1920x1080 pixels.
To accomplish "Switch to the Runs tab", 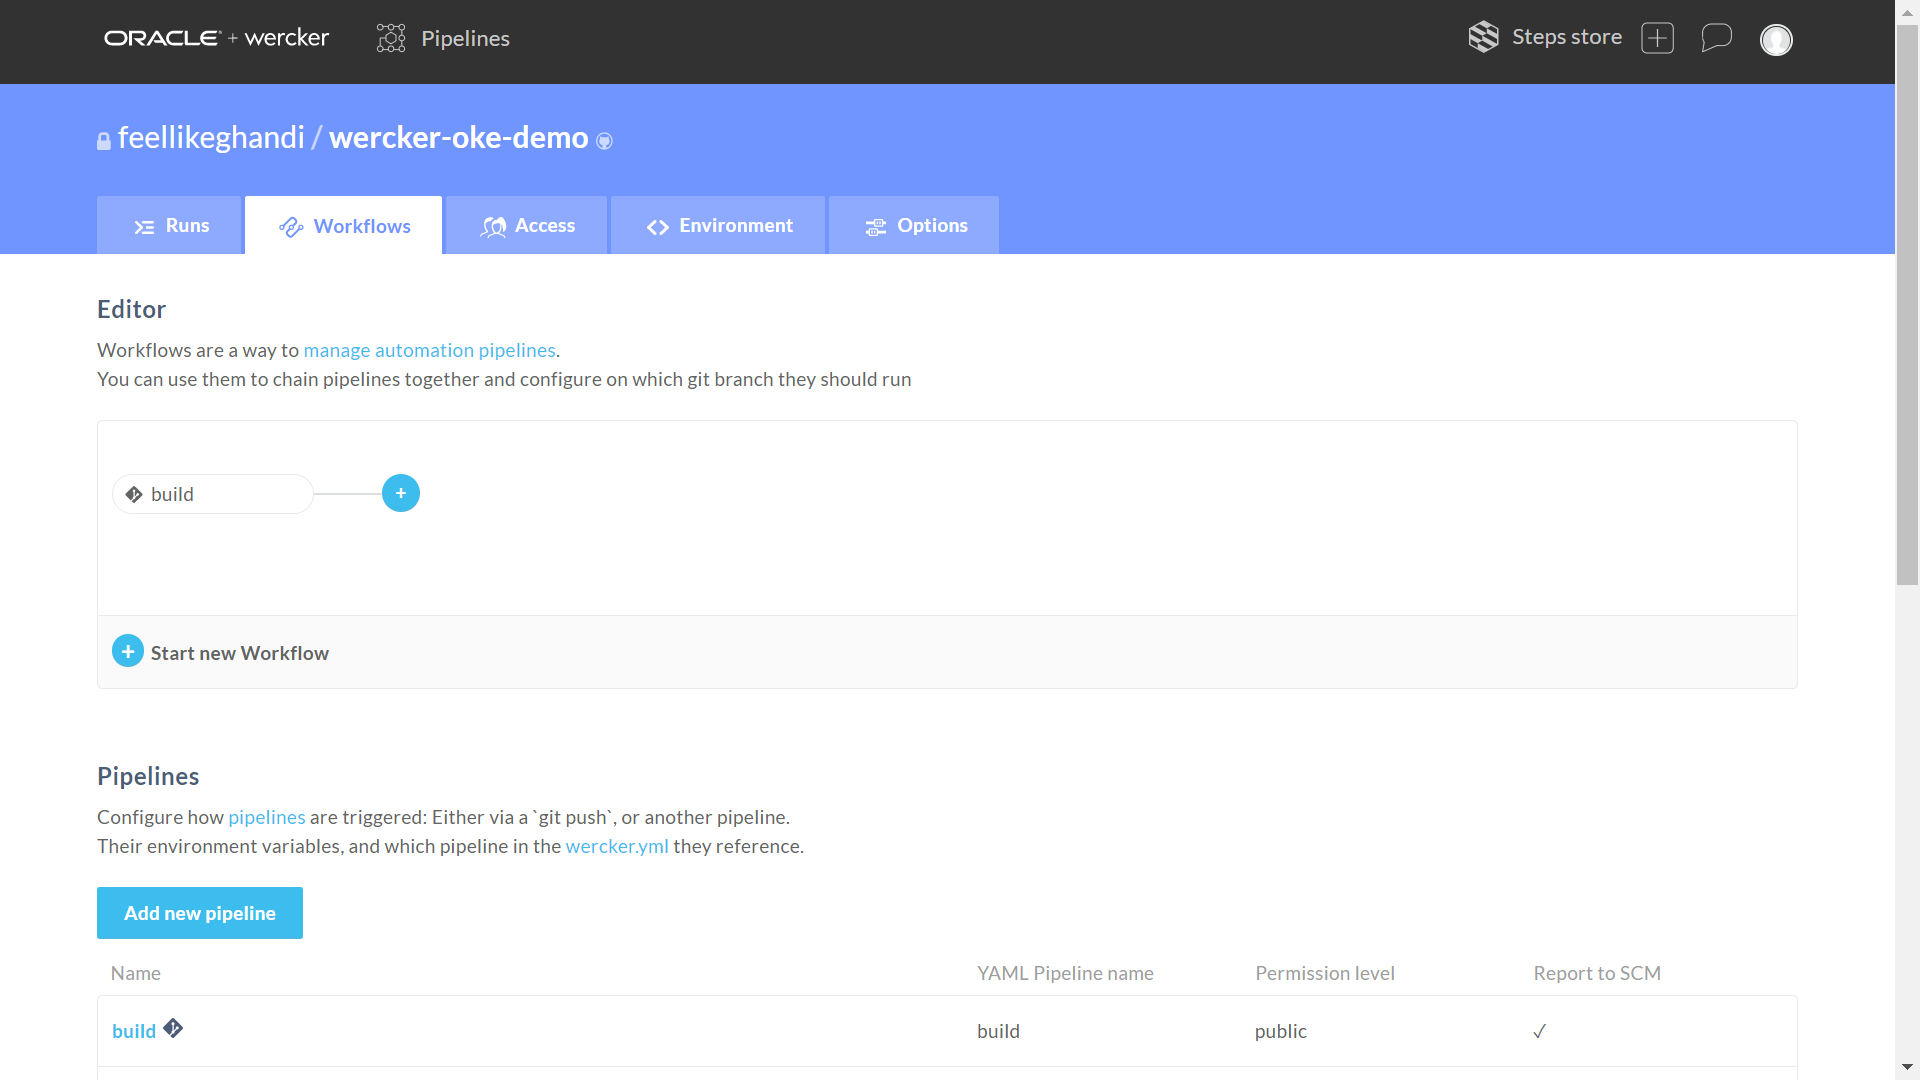I will coord(171,226).
